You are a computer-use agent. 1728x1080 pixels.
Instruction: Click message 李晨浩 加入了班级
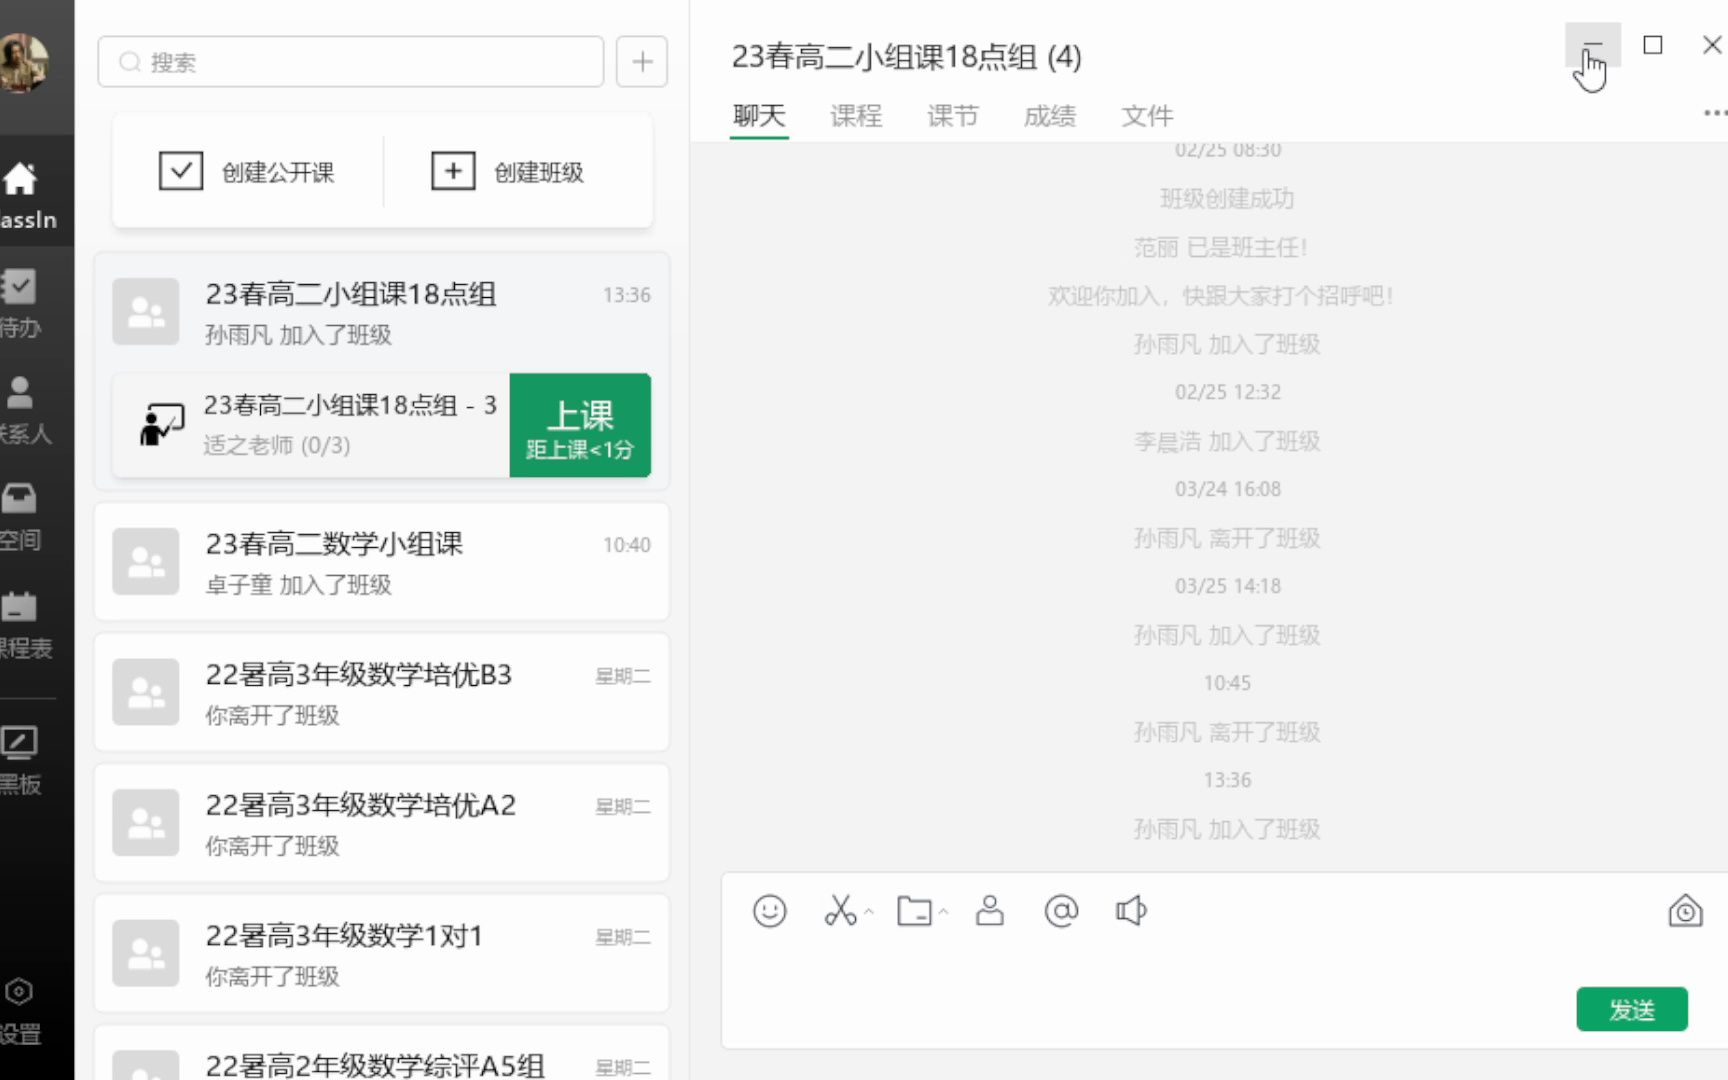pos(1227,441)
